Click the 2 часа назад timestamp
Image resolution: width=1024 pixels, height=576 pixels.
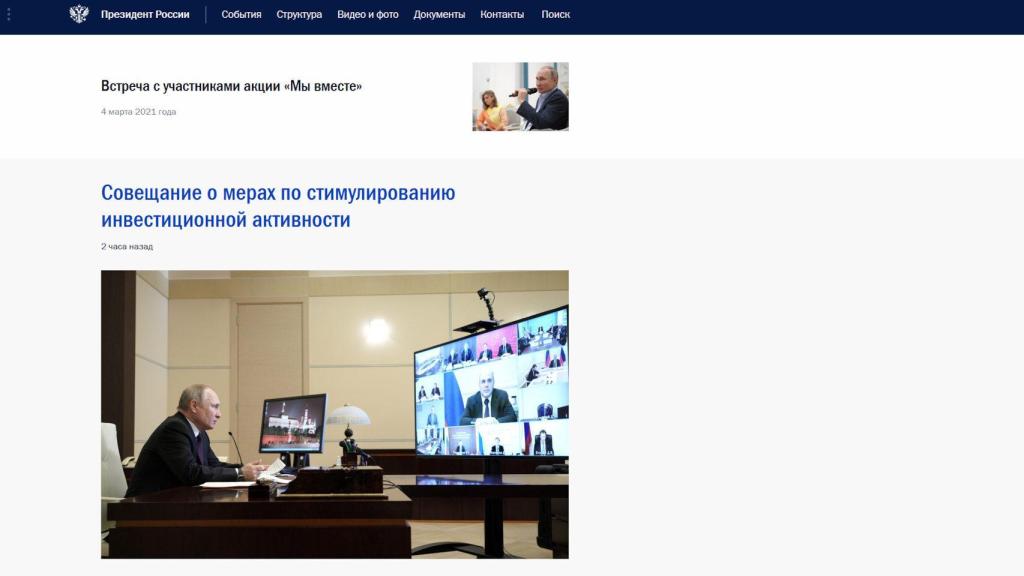[125, 245]
